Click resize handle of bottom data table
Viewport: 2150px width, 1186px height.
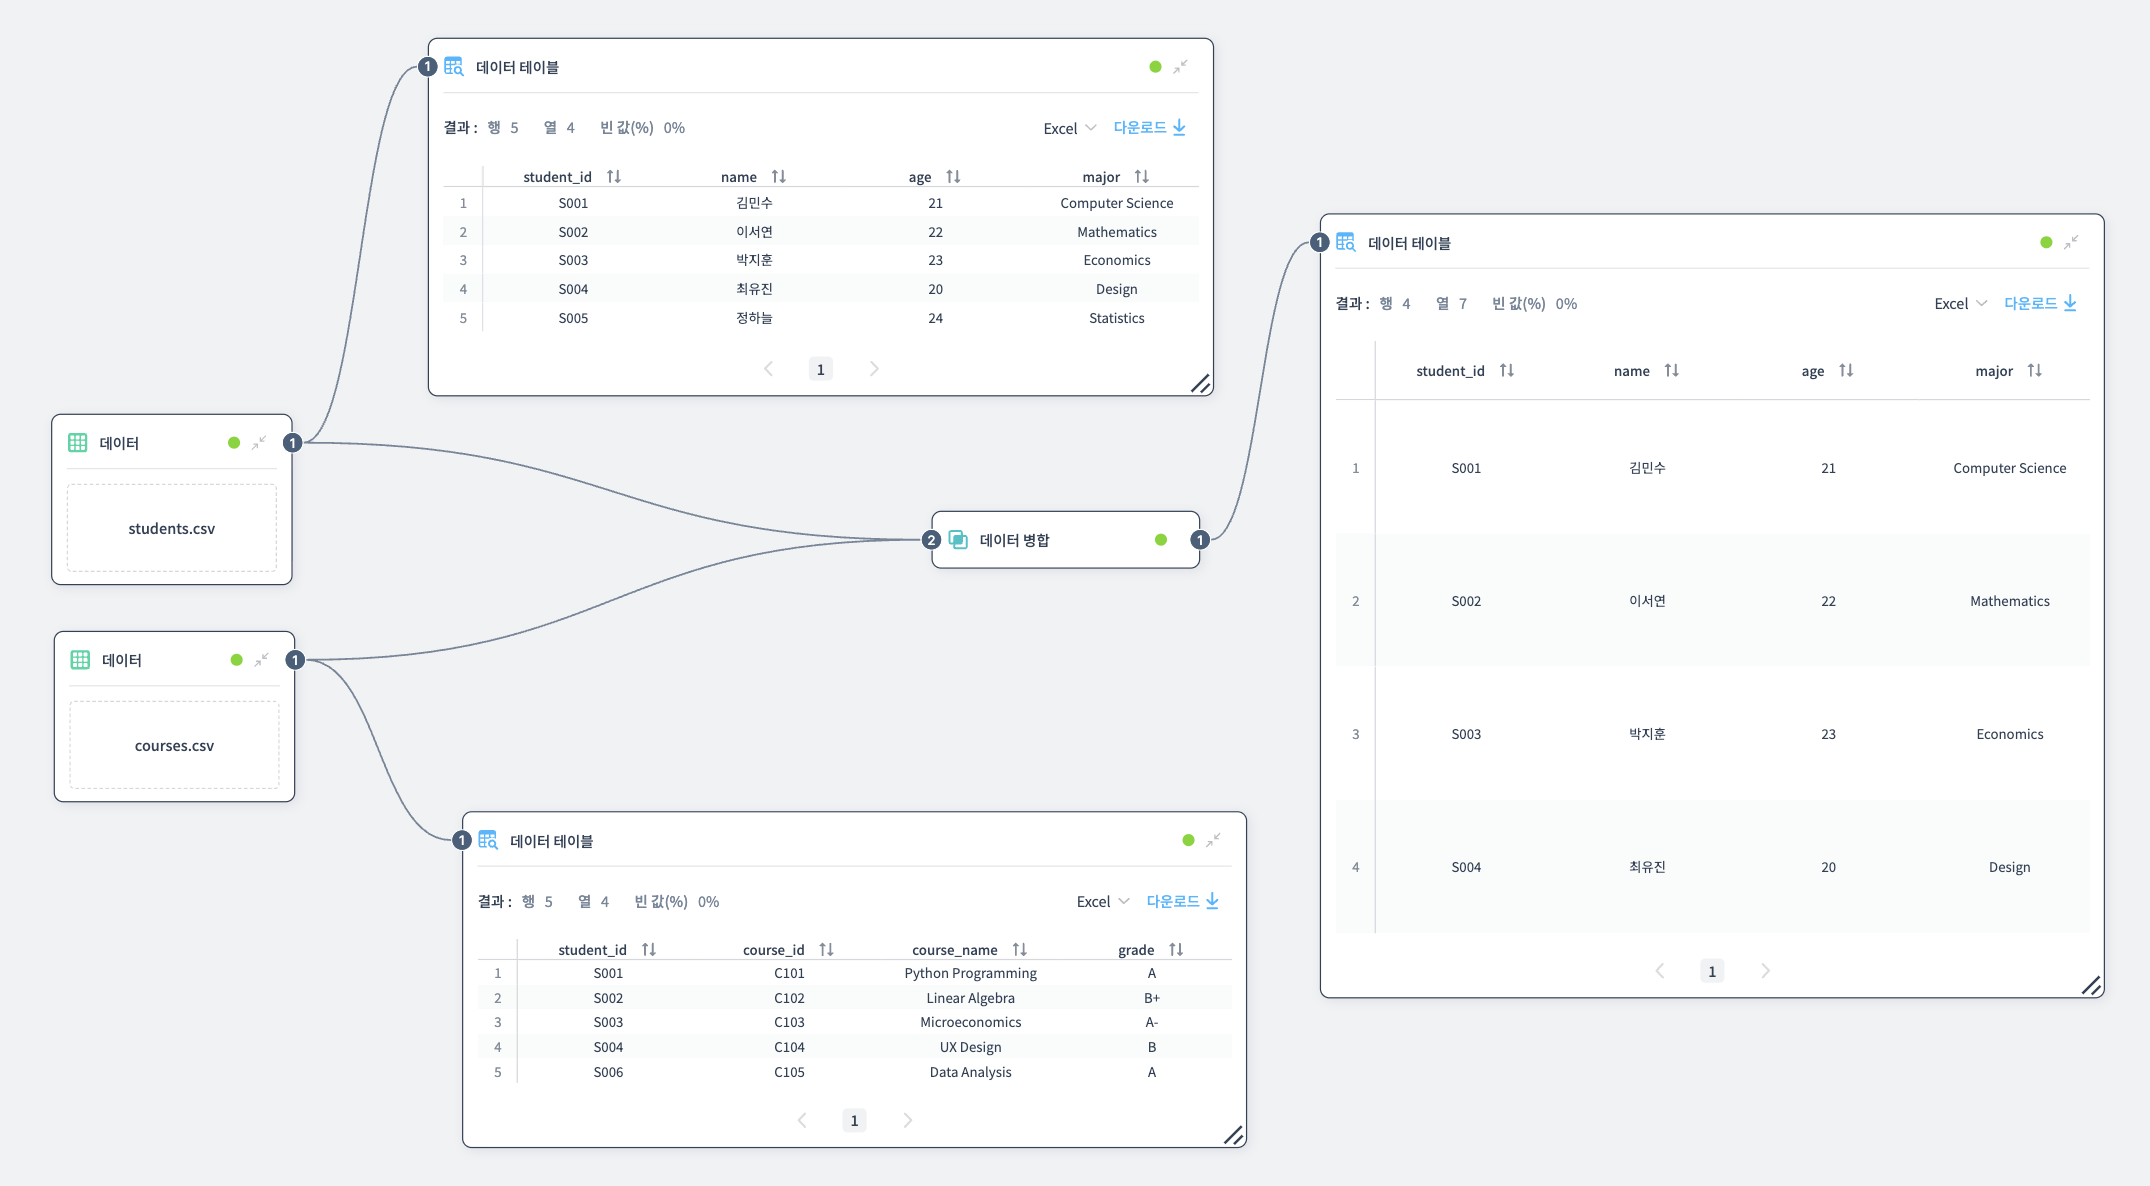pos(1234,1135)
